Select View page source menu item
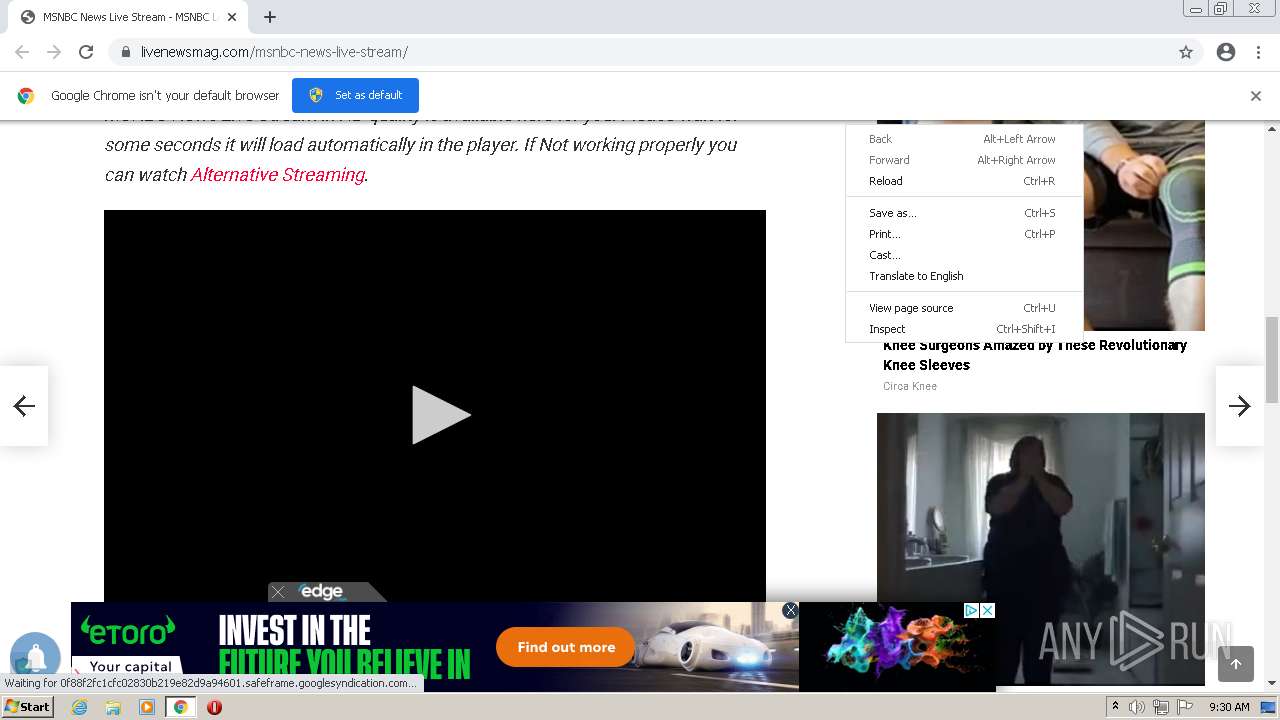This screenshot has width=1280, height=720. point(964,308)
